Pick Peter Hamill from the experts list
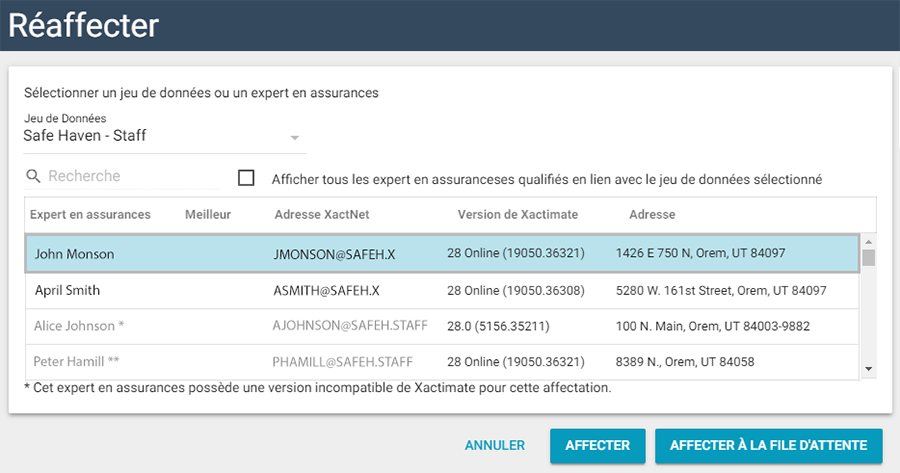 76,361
